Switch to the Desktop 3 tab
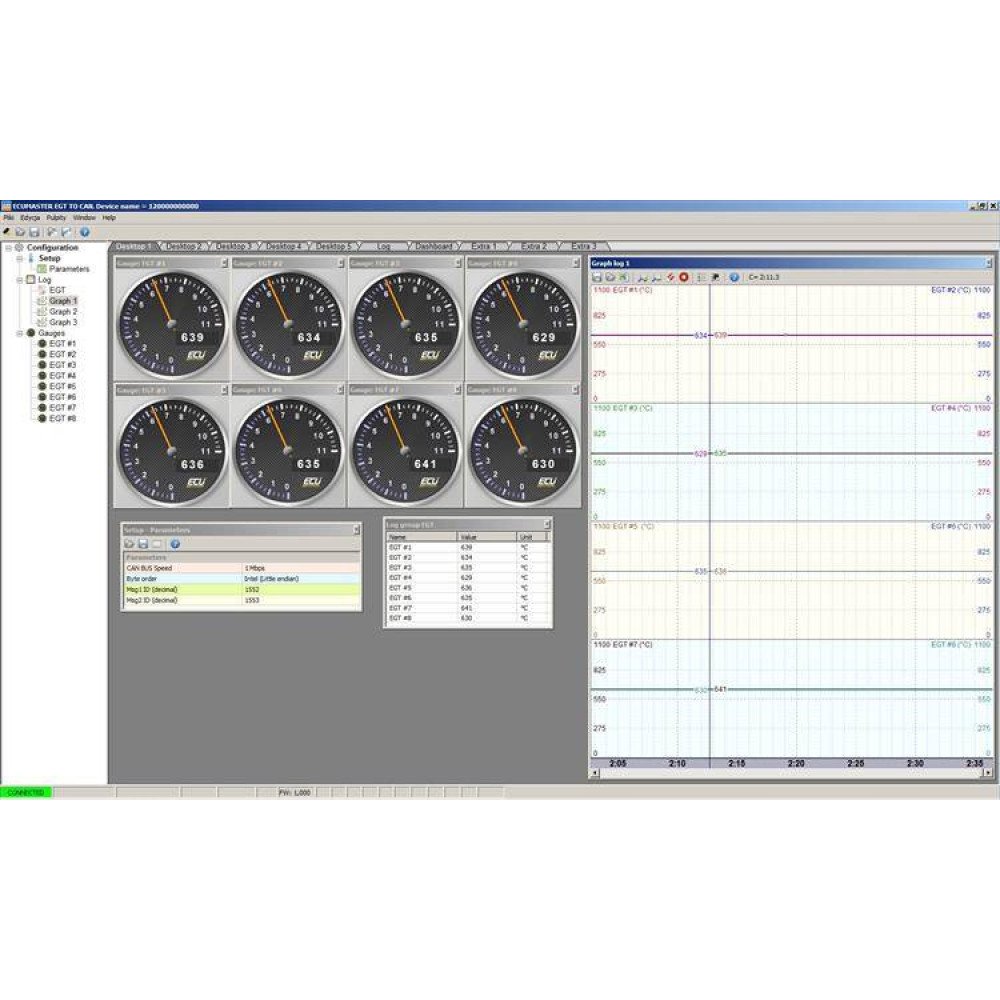Image resolution: width=1000 pixels, height=1000 pixels. (x=234, y=246)
